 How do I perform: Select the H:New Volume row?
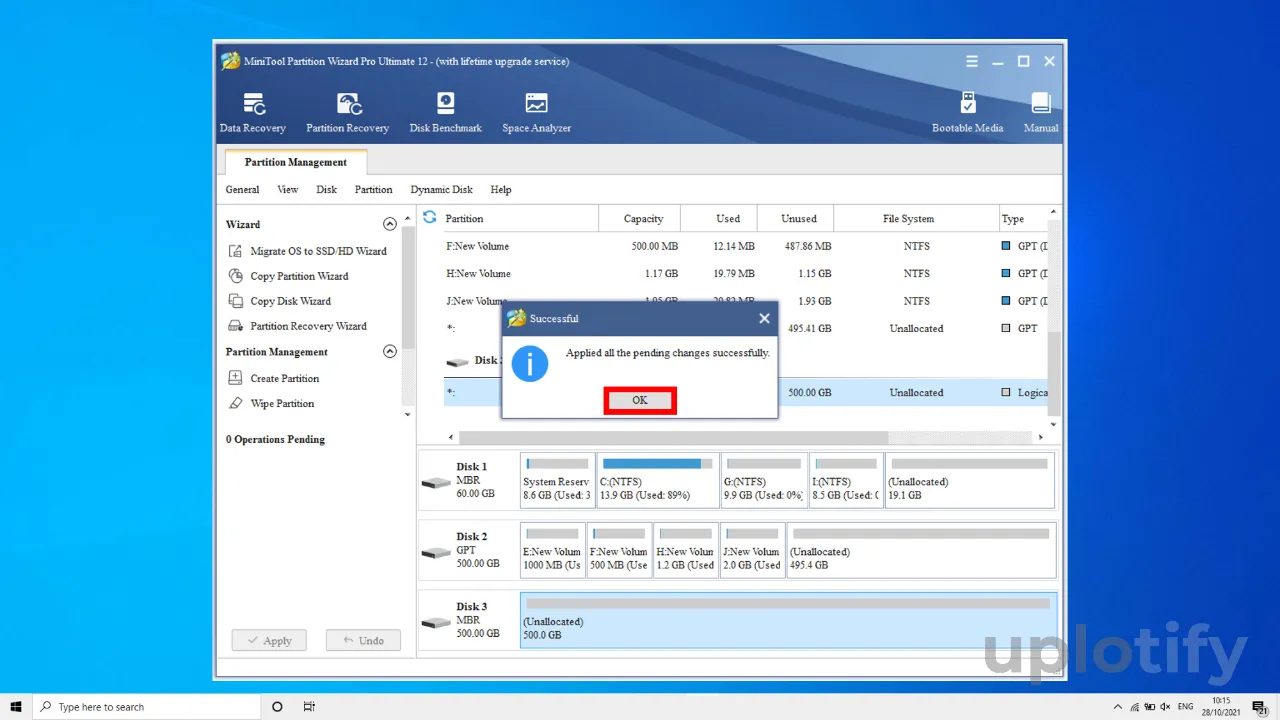745,273
